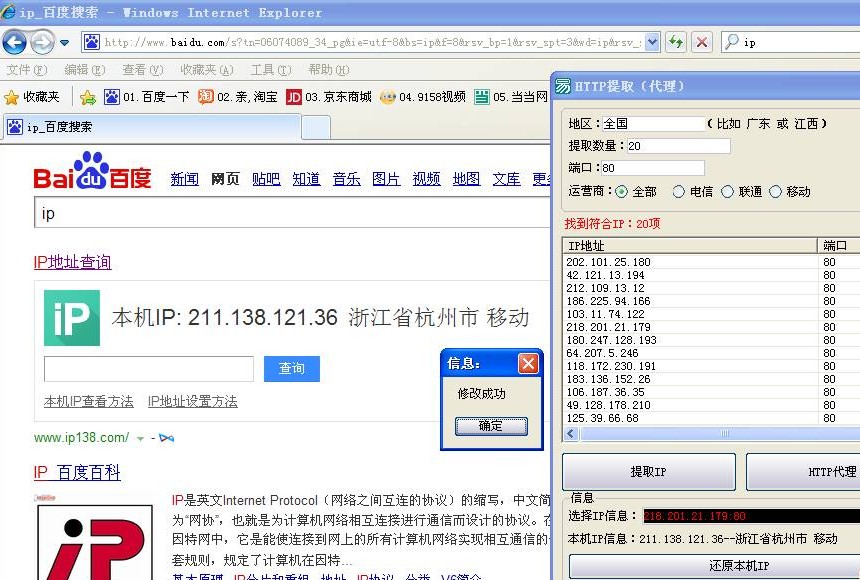Stop loading with the red X icon
This screenshot has width=860, height=580.
click(x=702, y=42)
